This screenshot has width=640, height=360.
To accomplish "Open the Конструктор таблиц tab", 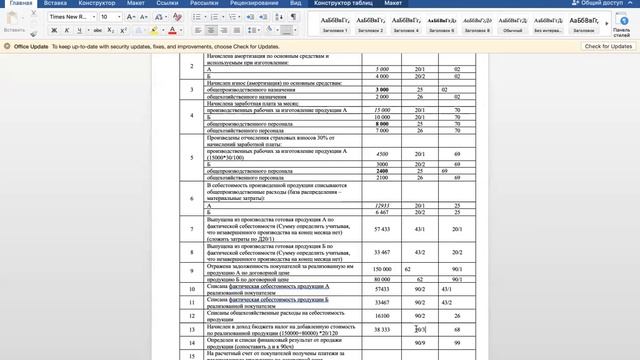I will [343, 3].
